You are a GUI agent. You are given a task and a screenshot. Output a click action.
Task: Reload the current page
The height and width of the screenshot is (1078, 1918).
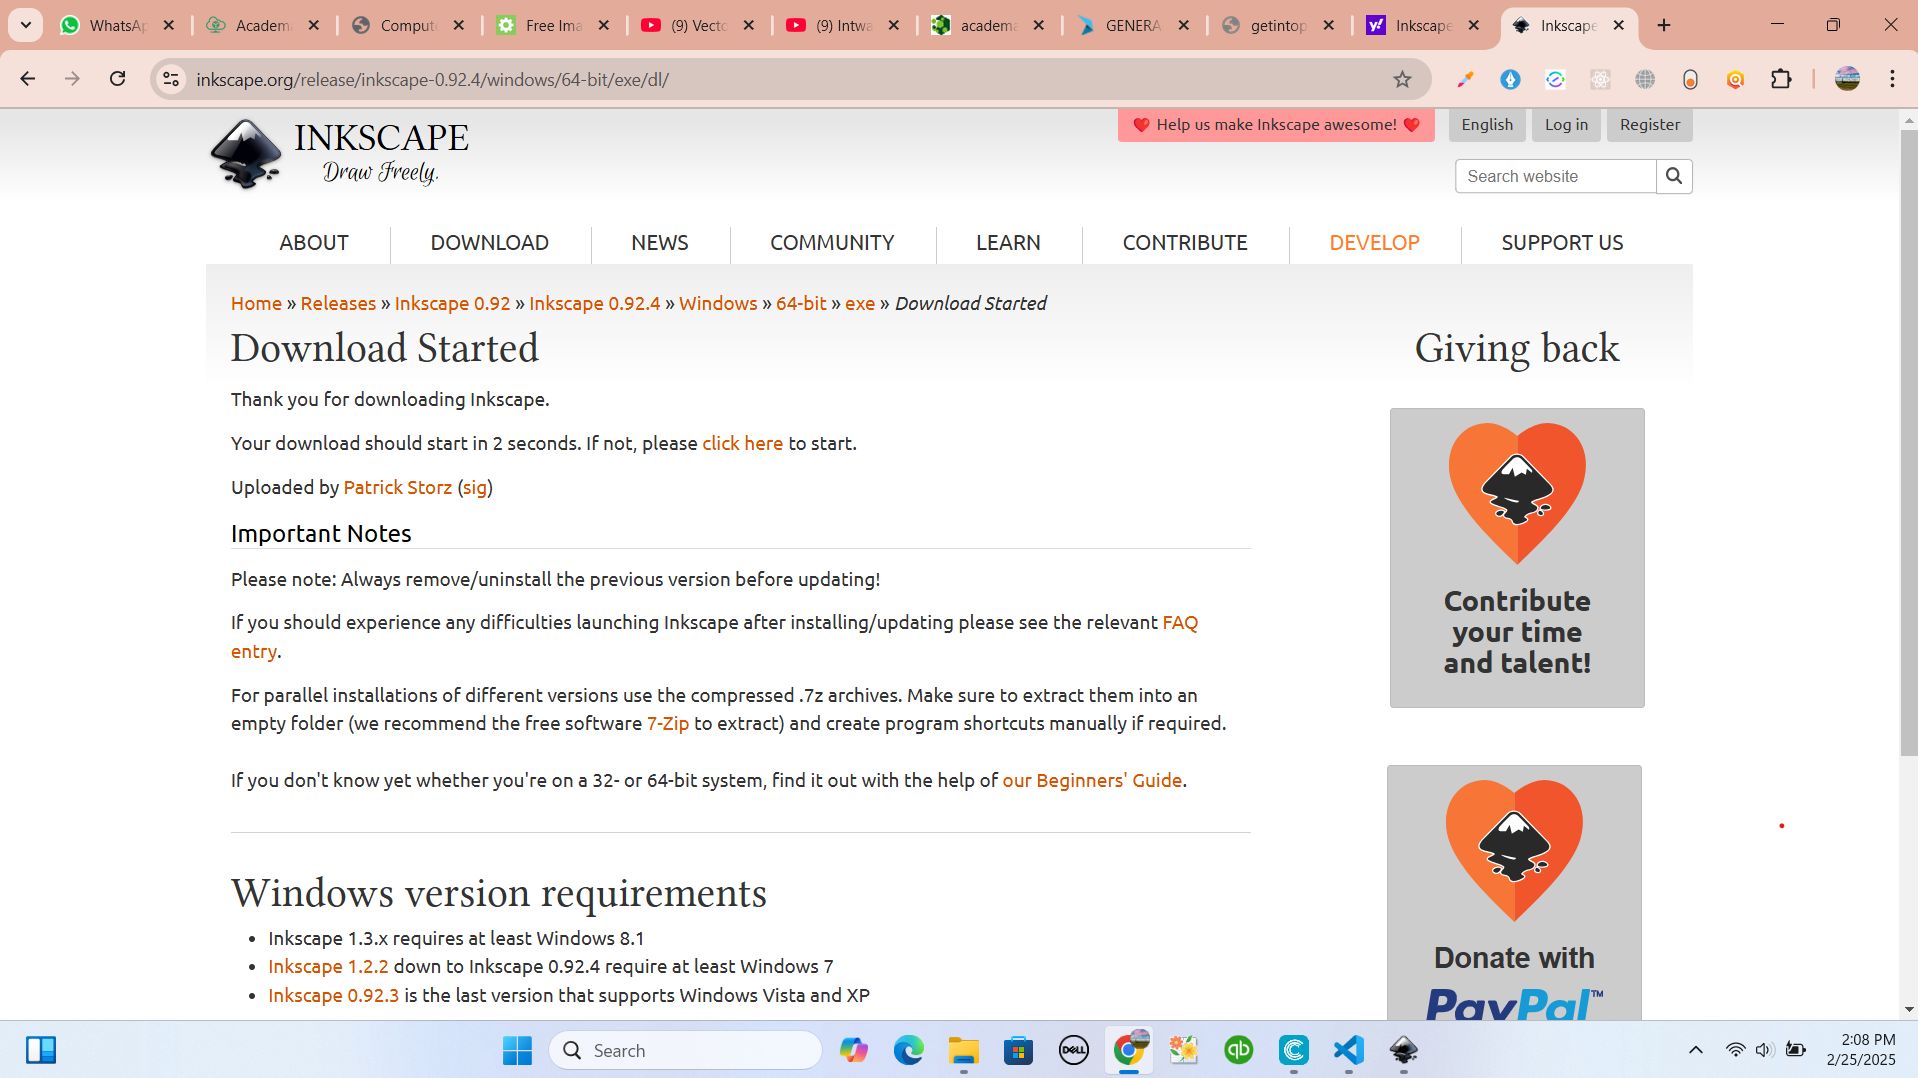[x=117, y=79]
